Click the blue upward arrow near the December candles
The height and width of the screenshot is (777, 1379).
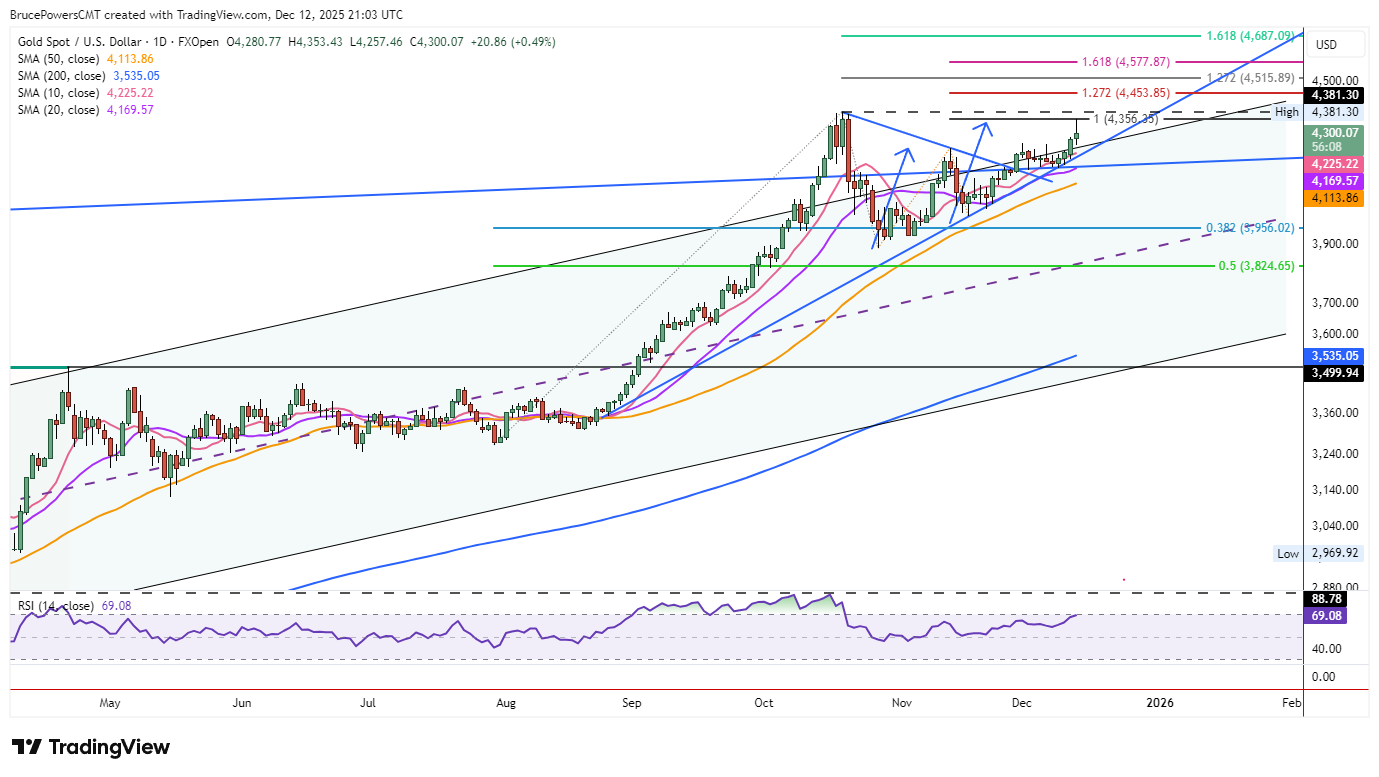tap(970, 168)
